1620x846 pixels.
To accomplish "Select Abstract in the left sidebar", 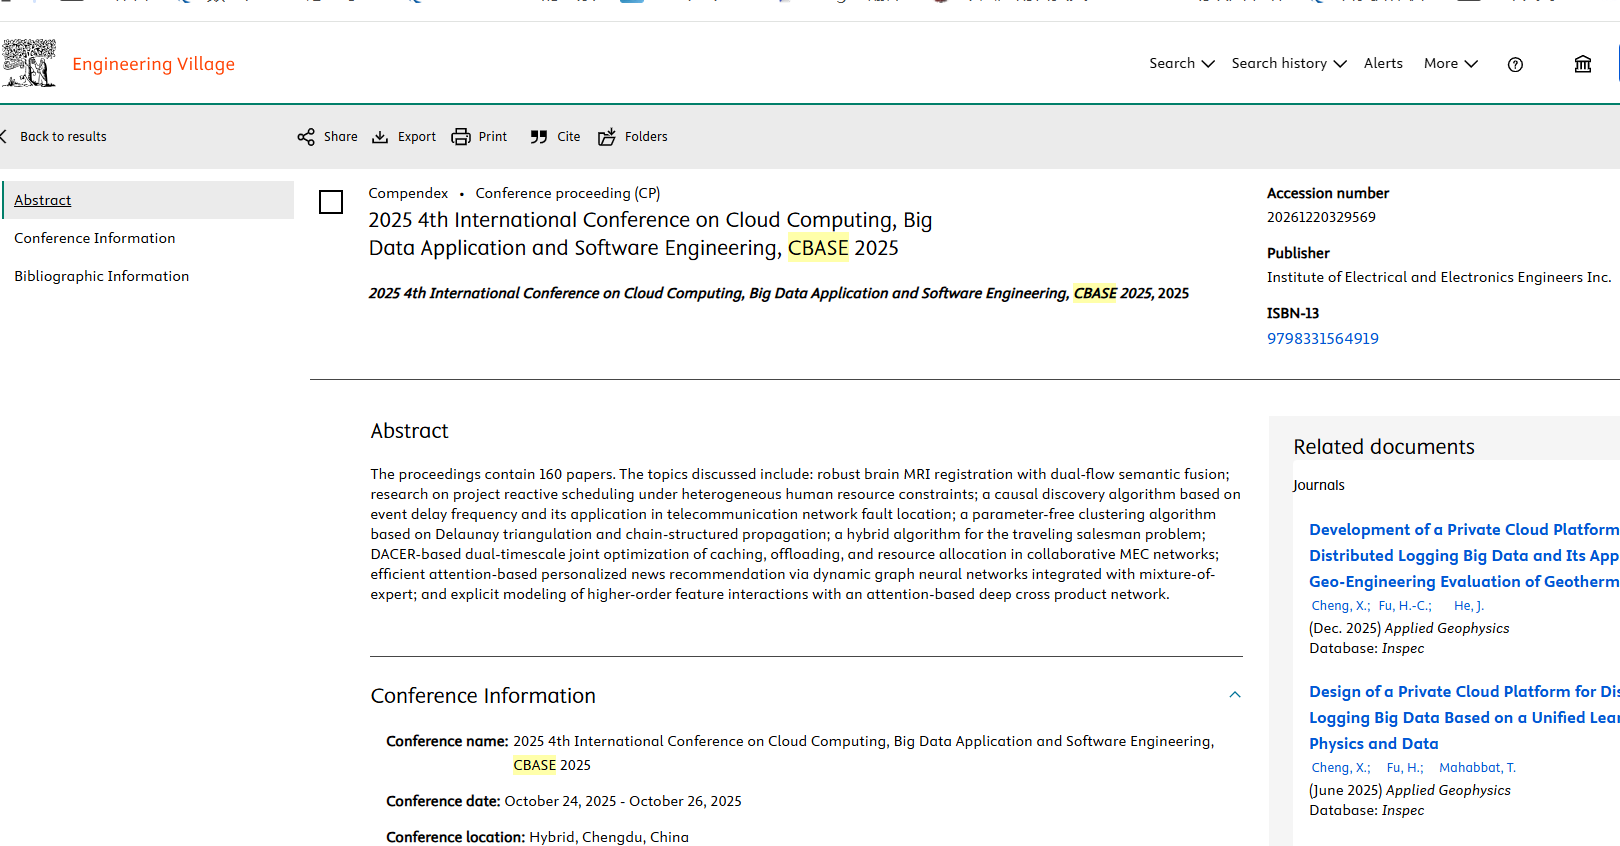I will (43, 200).
